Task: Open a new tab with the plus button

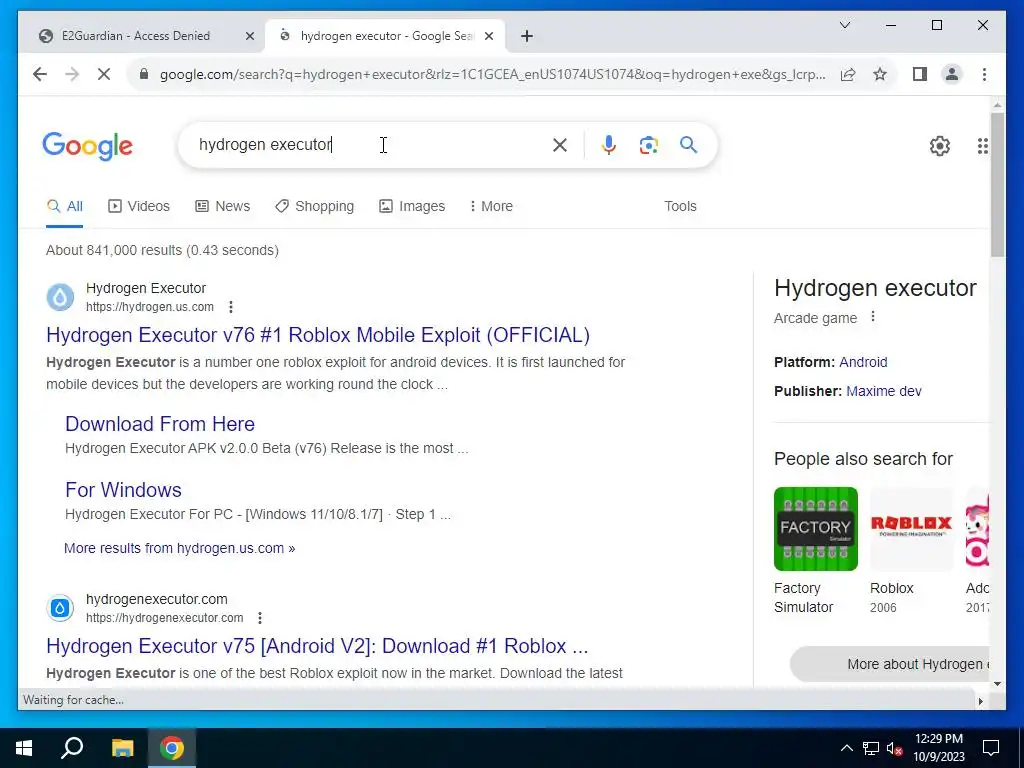Action: [x=527, y=36]
